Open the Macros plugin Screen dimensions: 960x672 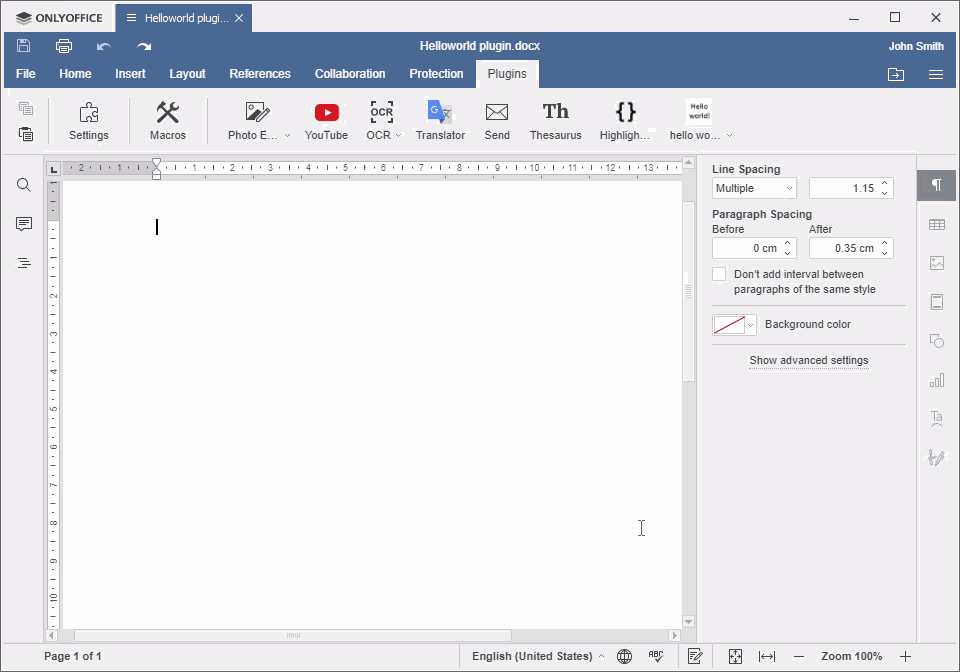coord(168,121)
